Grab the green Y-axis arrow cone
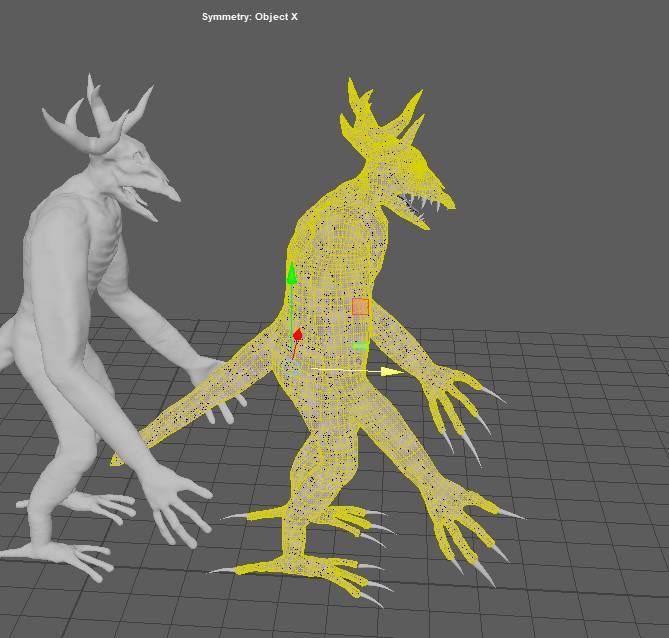669x638 pixels. 292,274
